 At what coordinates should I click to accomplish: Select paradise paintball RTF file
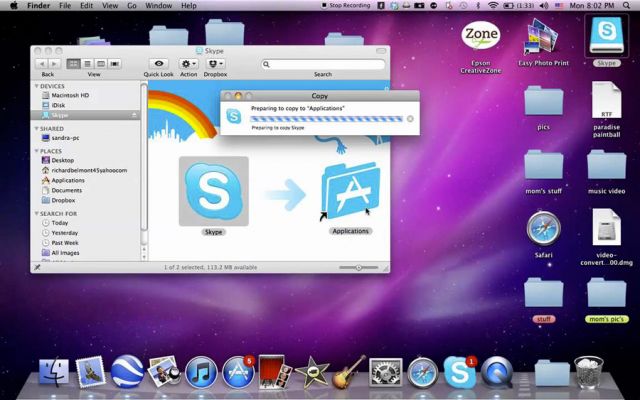pos(607,100)
